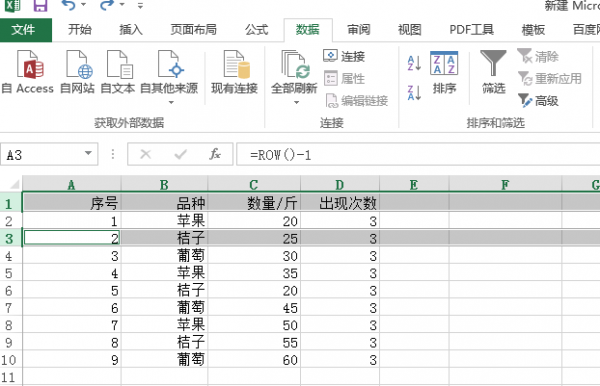Select column D header
Screen dimensions: 600x386
(340, 185)
